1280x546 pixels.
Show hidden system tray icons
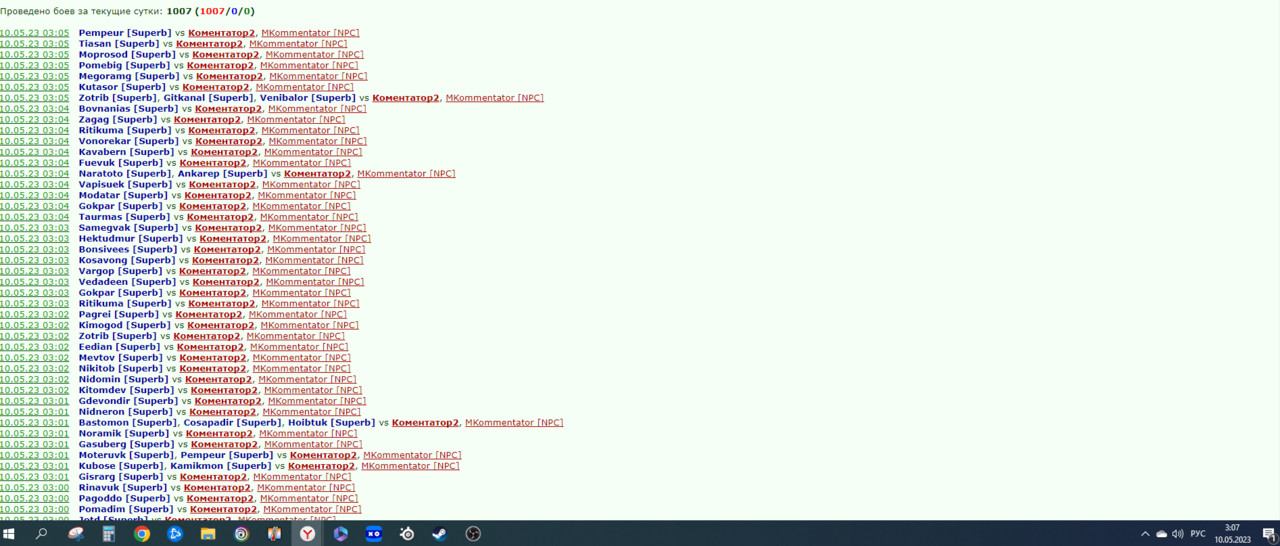click(x=1145, y=534)
